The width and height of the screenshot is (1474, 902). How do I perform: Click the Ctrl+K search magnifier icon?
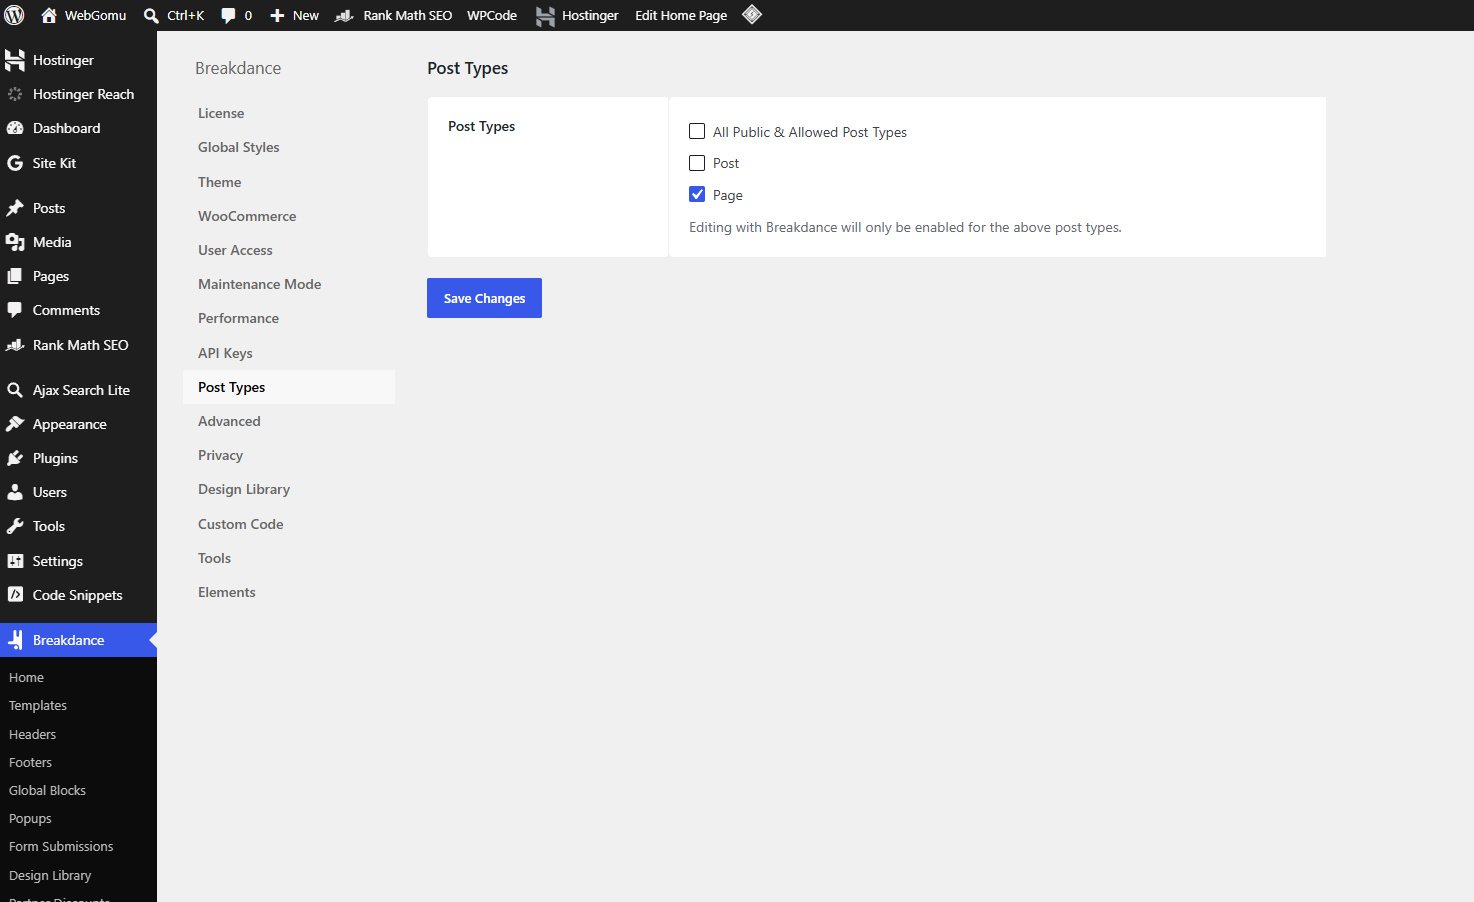tap(151, 15)
